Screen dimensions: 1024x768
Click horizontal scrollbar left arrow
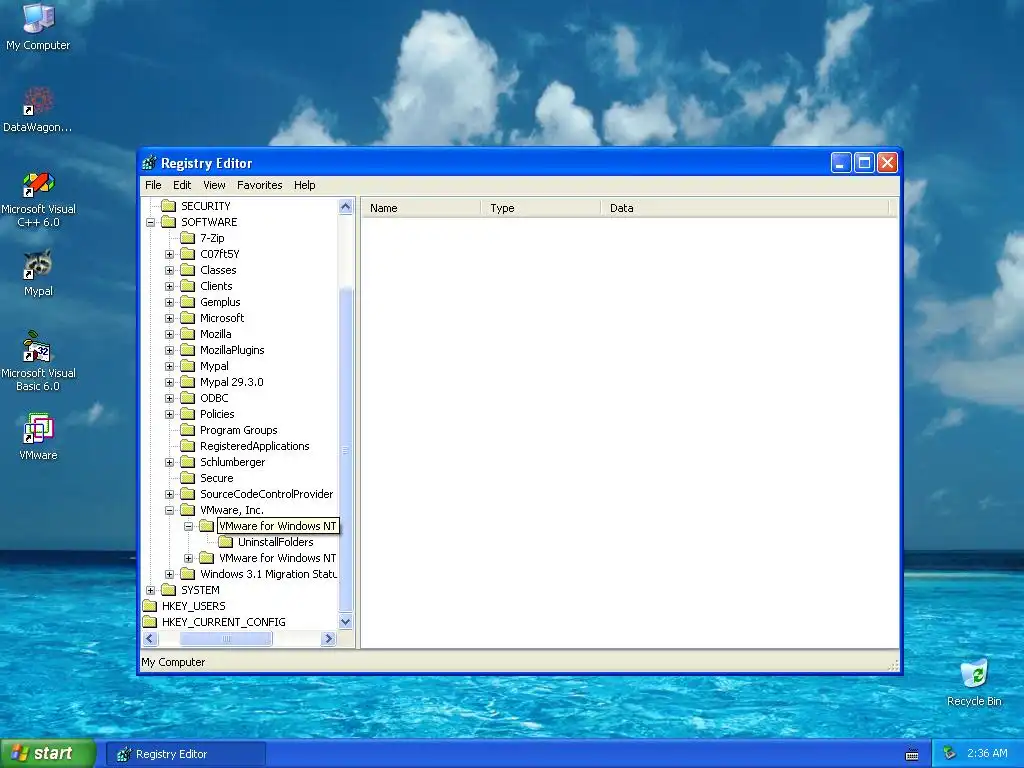(x=150, y=639)
